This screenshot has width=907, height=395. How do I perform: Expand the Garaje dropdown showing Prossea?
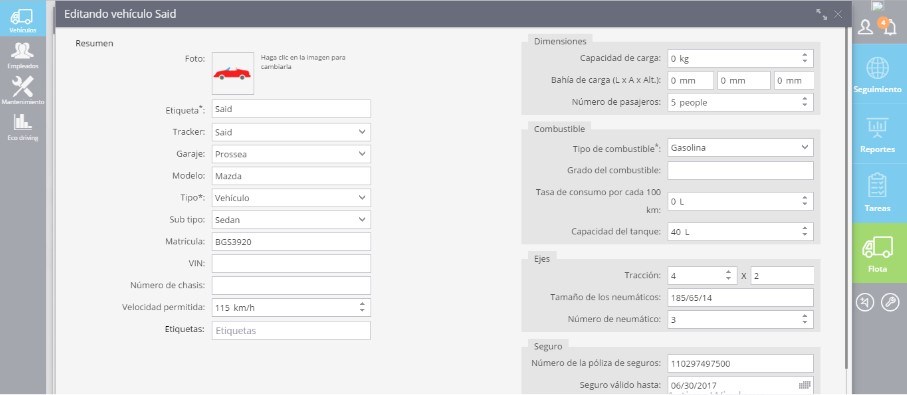coord(291,154)
